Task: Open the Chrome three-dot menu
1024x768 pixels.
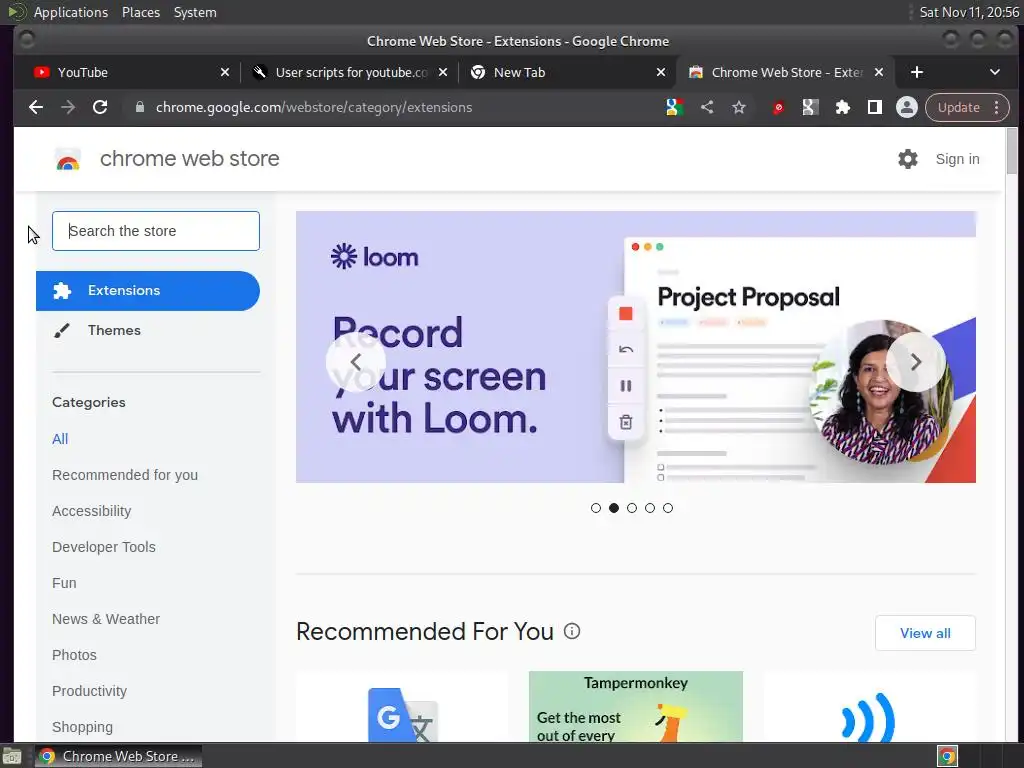Action: coord(997,108)
